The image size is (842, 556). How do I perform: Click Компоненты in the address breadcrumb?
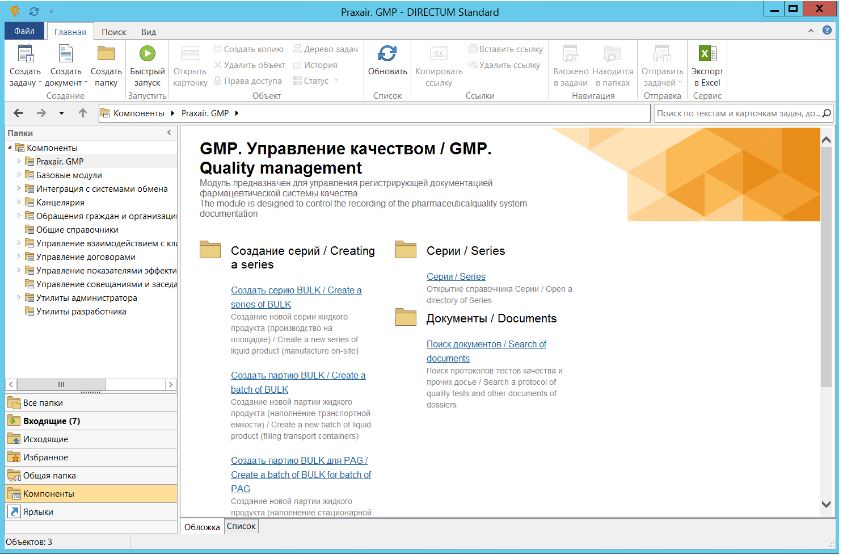pyautogui.click(x=139, y=113)
